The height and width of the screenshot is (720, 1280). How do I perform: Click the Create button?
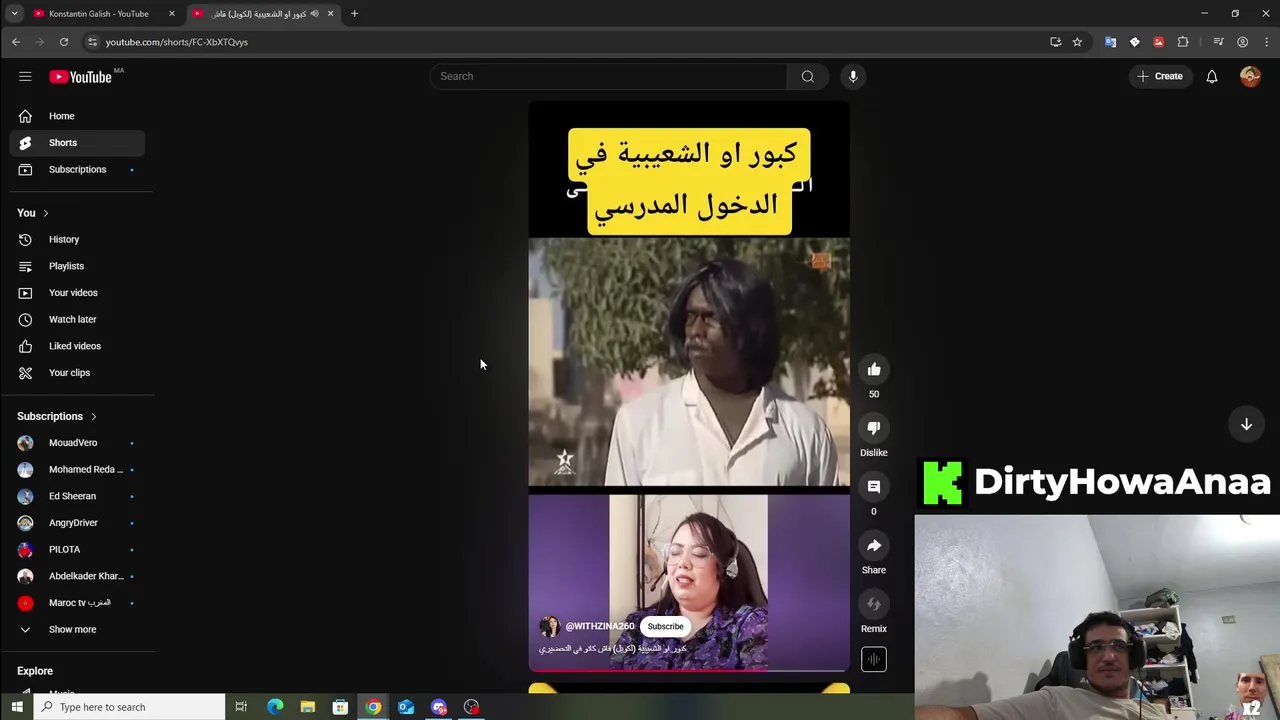pyautogui.click(x=1160, y=76)
